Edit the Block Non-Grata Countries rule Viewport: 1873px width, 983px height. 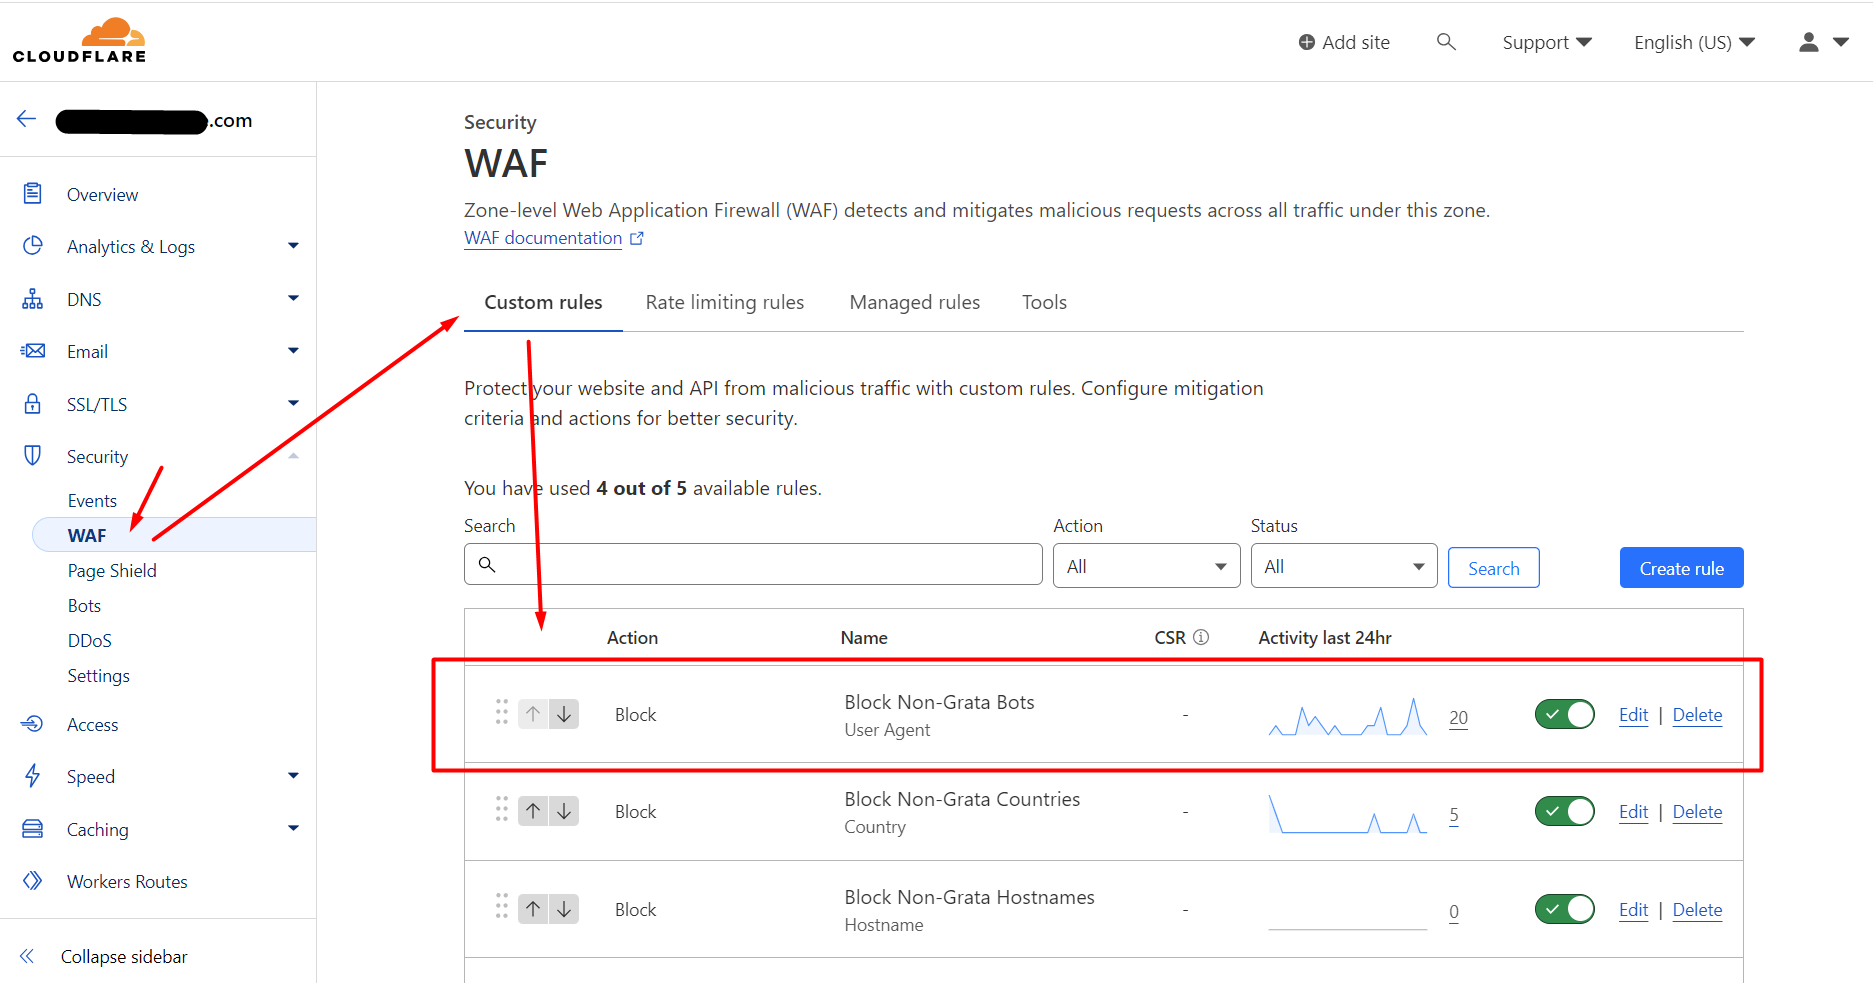tap(1633, 812)
